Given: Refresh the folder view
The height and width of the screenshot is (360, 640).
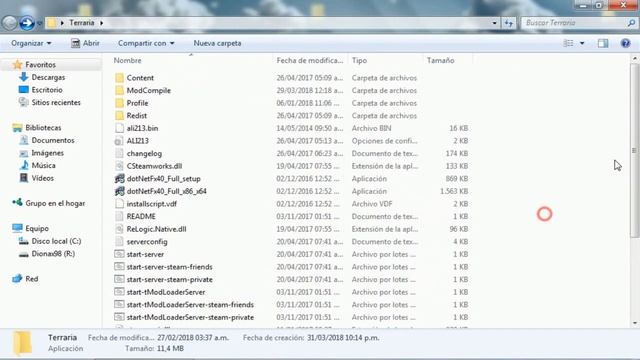Looking at the screenshot, I should click(x=509, y=23).
